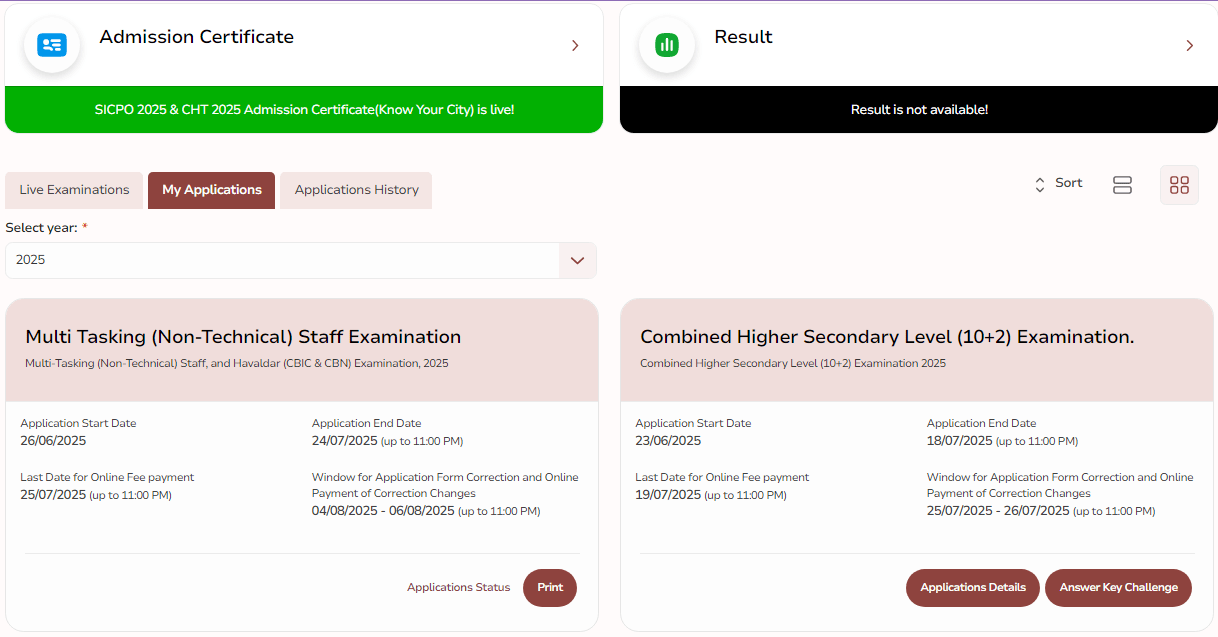
Task: Click the year dropdown chevron arrow
Action: point(577,259)
